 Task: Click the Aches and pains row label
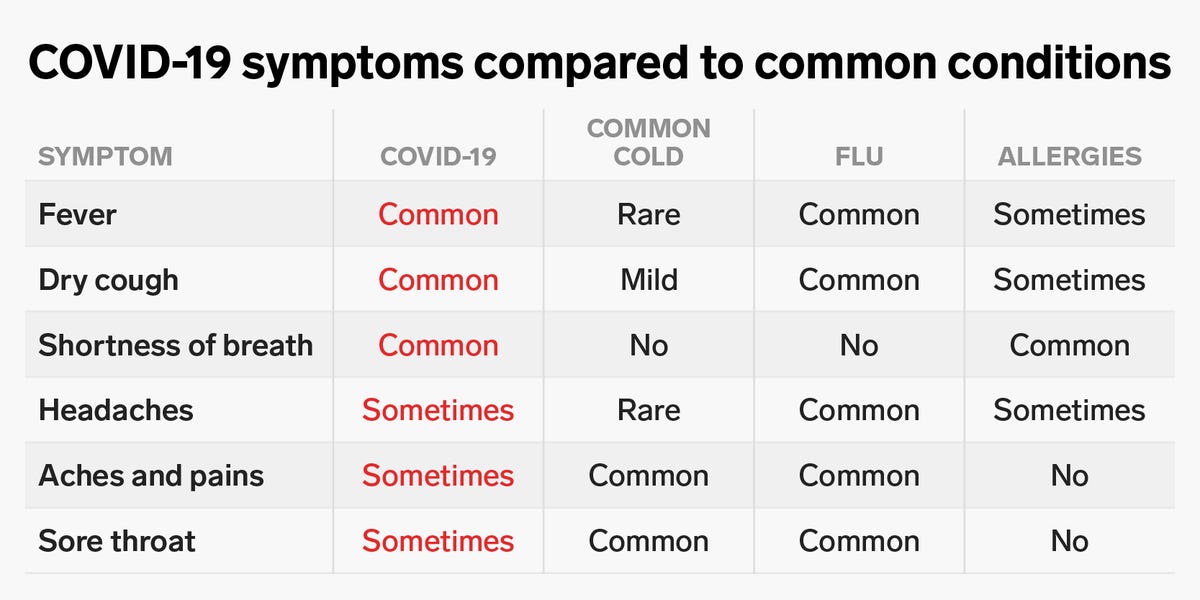pos(151,476)
